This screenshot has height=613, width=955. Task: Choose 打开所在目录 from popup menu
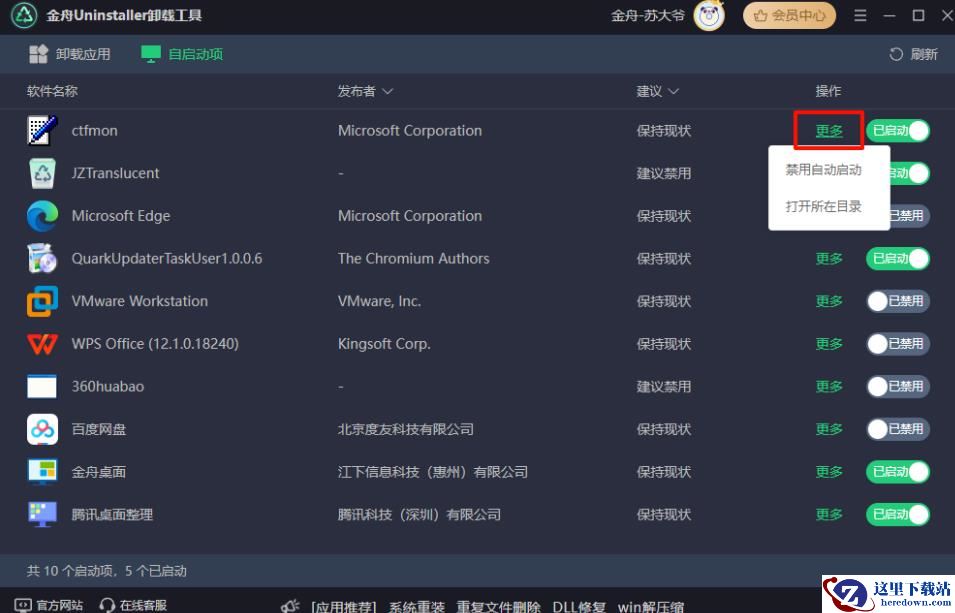(x=823, y=207)
